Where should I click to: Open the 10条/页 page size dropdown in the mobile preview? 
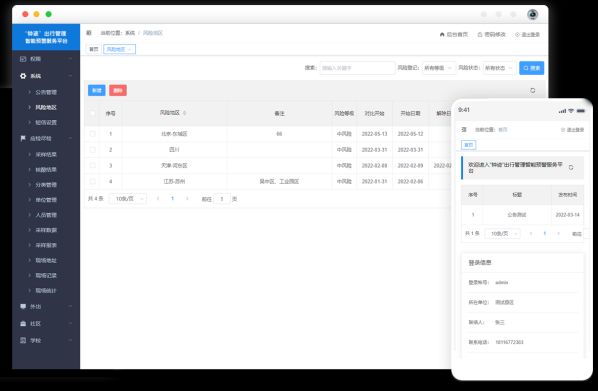503,233
